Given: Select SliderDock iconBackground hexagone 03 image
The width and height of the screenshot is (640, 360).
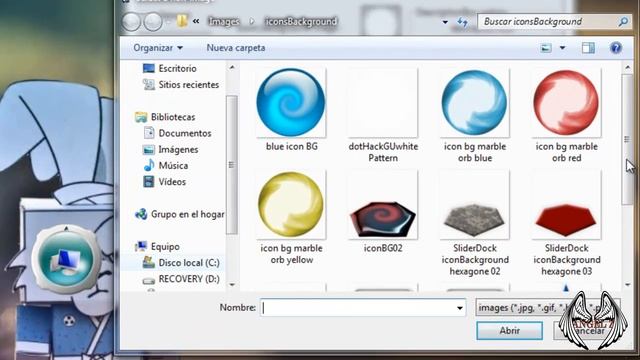Looking at the screenshot, I should click(566, 220).
